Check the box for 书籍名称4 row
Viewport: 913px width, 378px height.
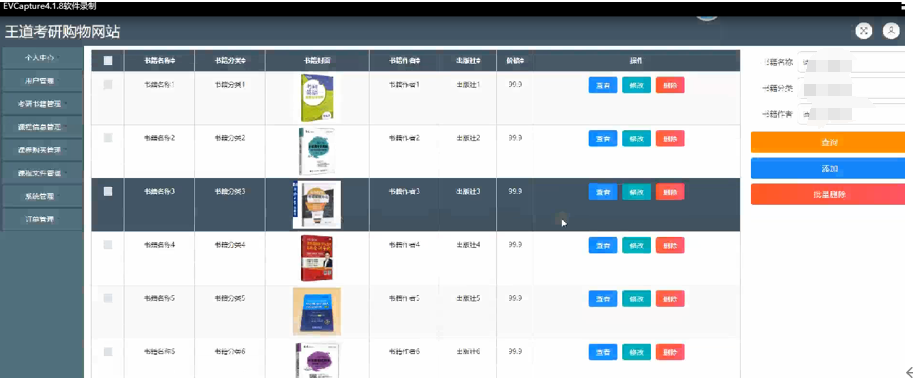coord(108,245)
